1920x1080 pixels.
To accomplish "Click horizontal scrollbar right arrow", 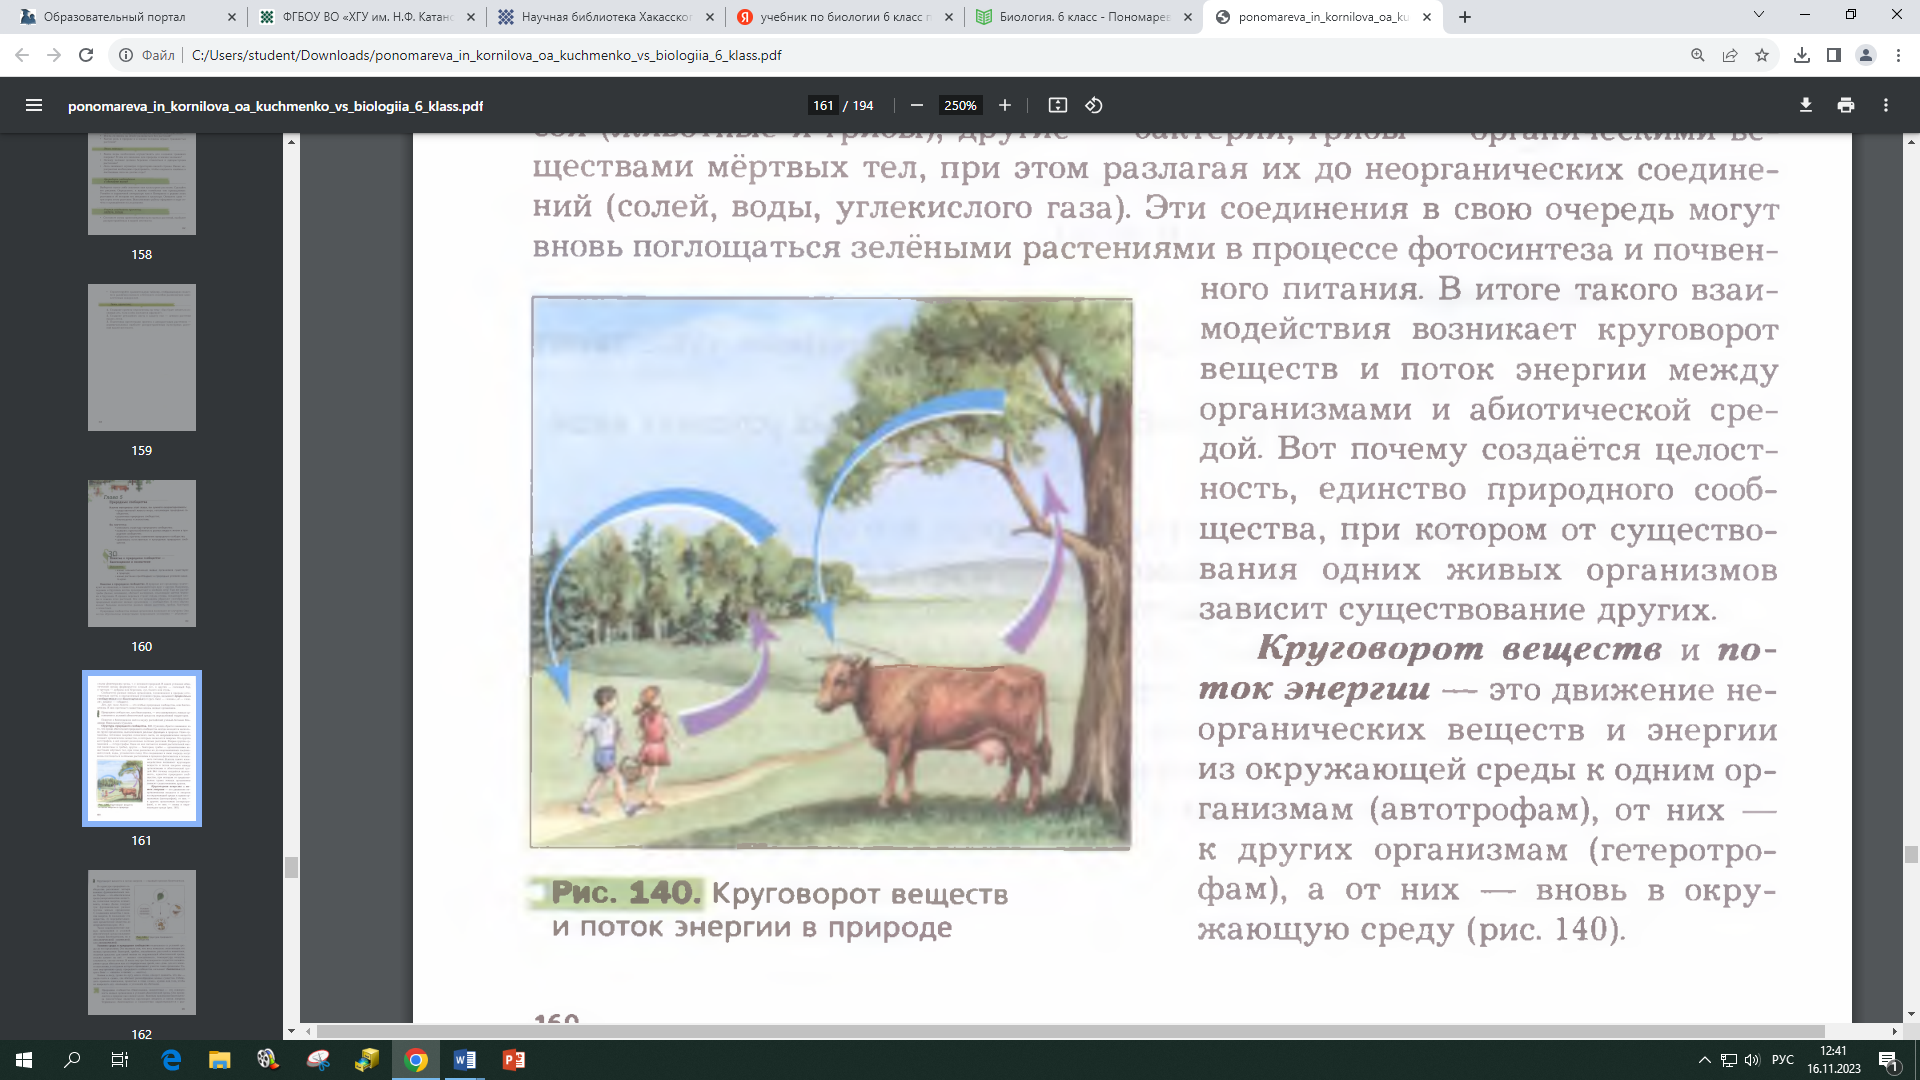I will point(1895,1031).
